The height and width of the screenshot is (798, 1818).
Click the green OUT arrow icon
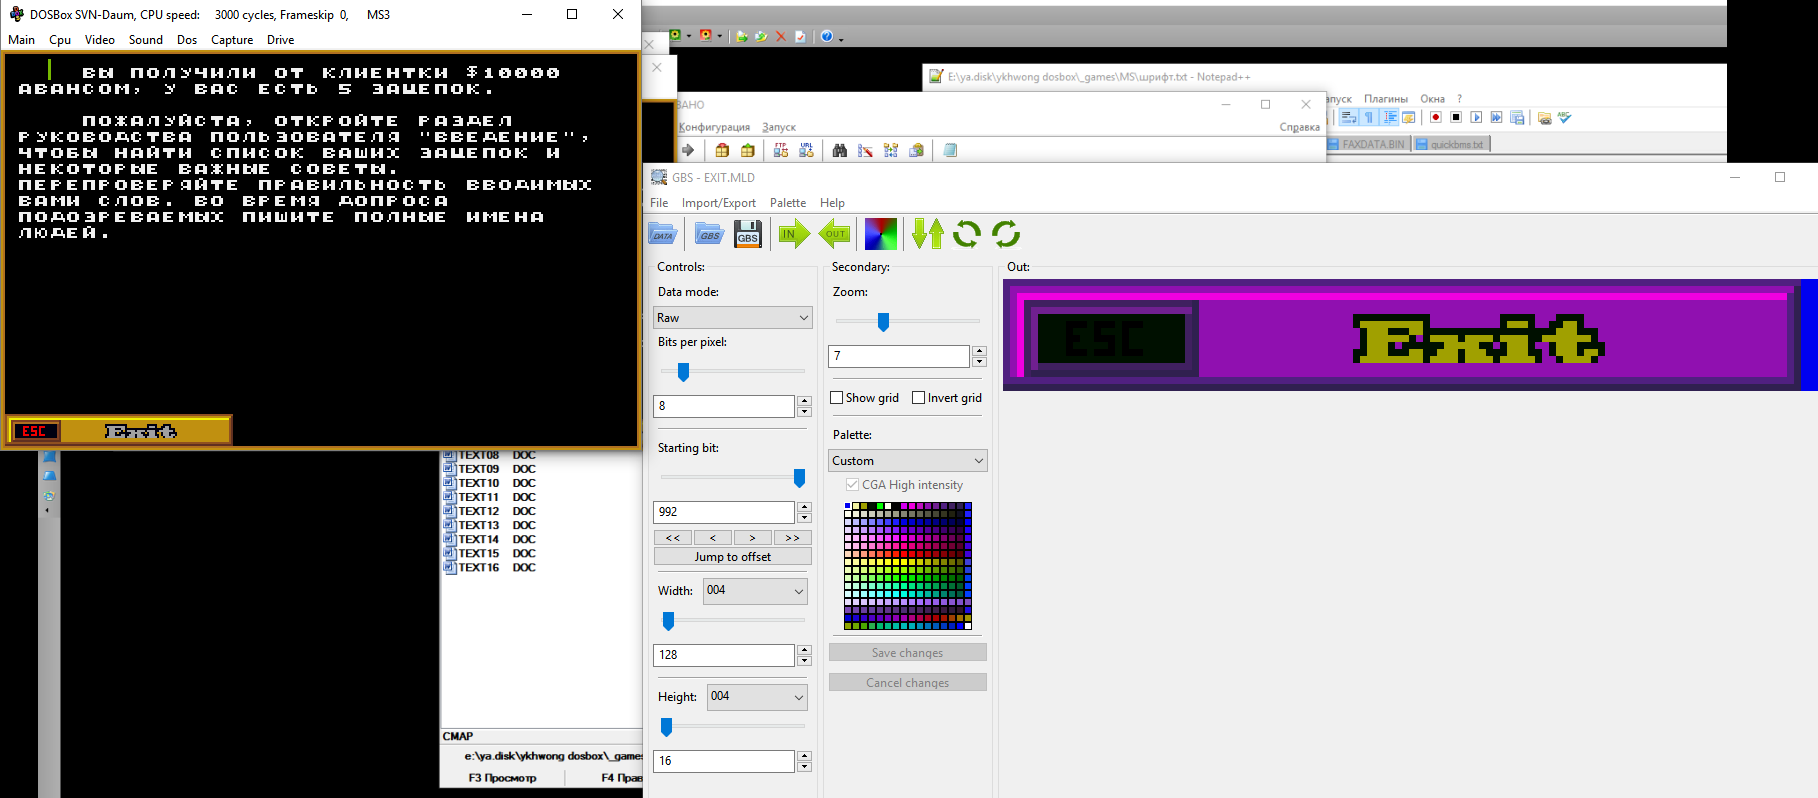click(x=834, y=235)
